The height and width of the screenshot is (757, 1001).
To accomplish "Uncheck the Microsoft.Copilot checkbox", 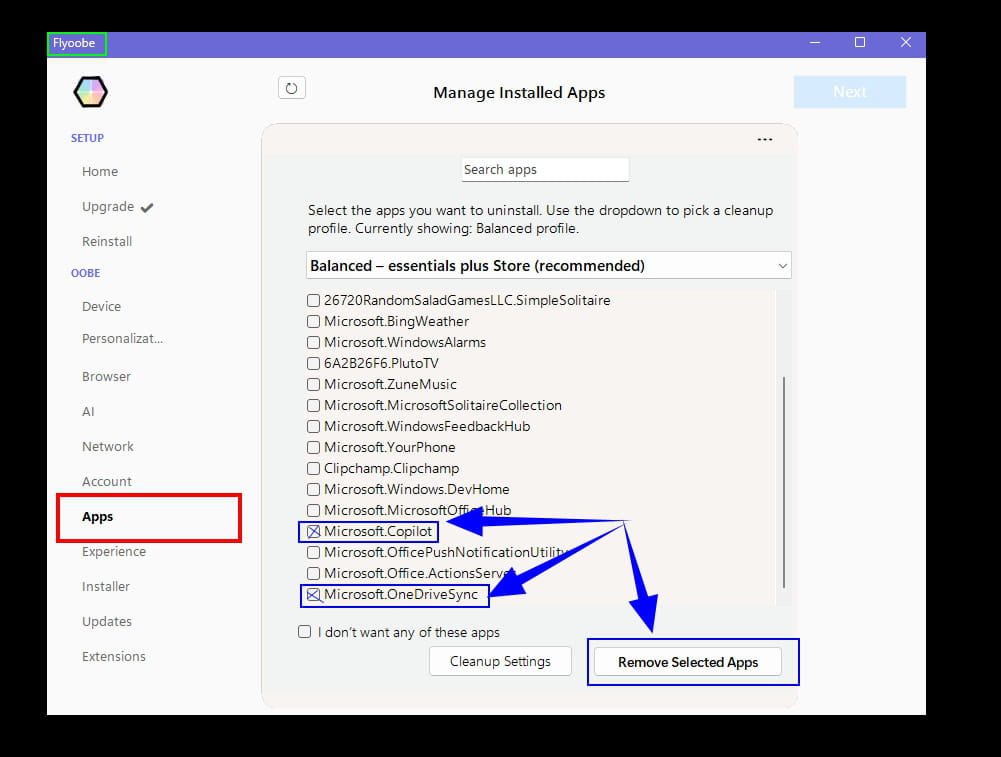I will [313, 532].
